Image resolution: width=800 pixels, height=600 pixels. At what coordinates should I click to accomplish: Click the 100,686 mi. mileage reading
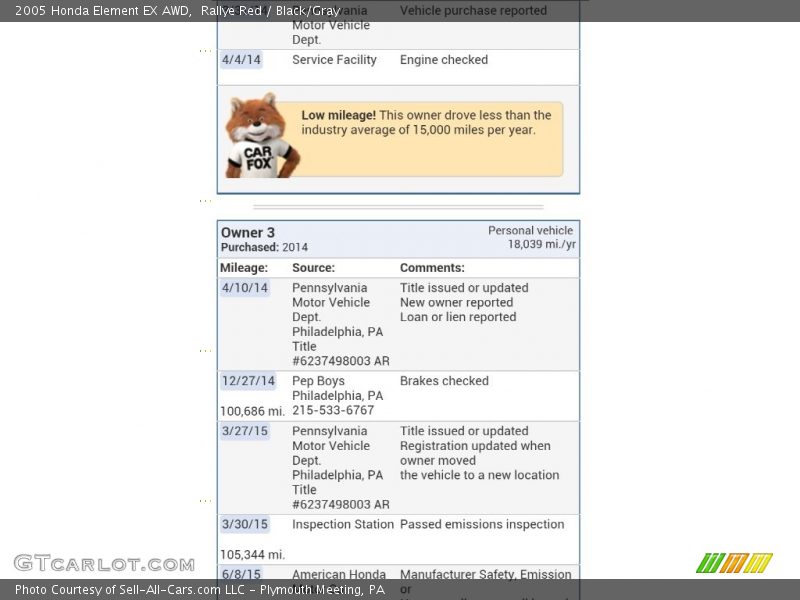252,411
